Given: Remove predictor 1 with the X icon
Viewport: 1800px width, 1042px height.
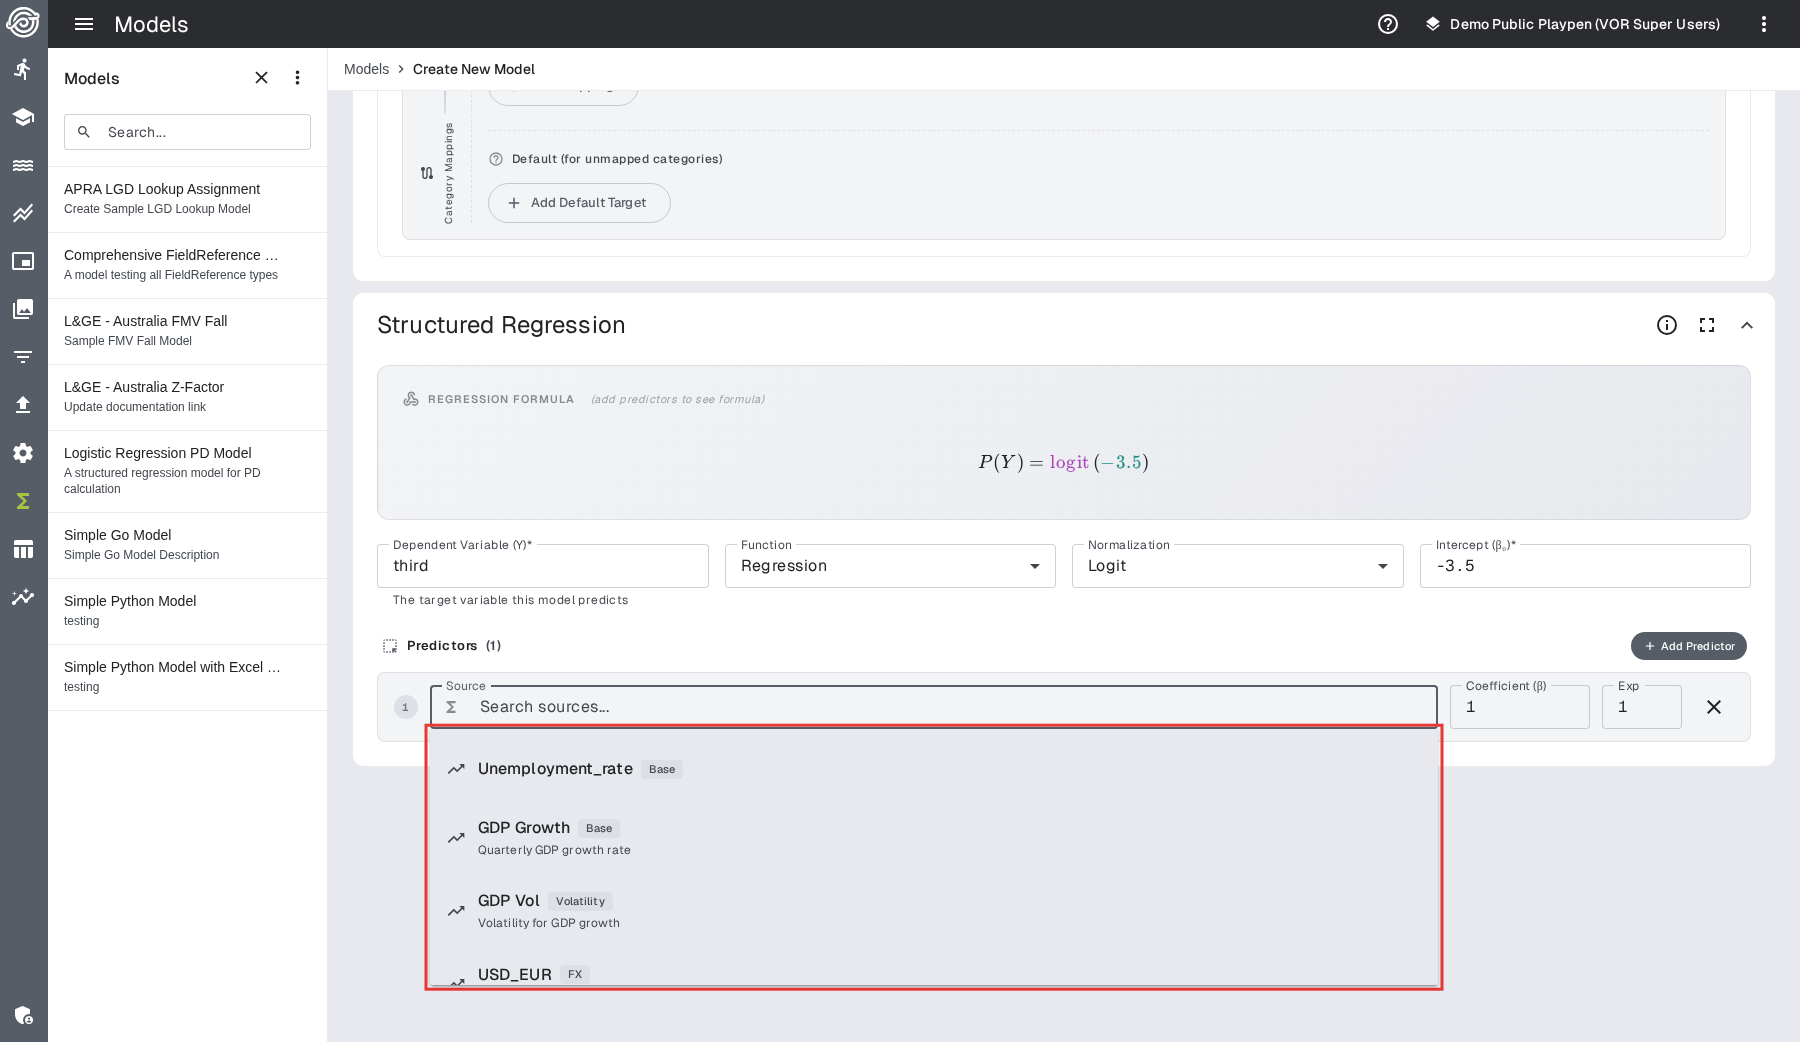Looking at the screenshot, I should coord(1714,707).
